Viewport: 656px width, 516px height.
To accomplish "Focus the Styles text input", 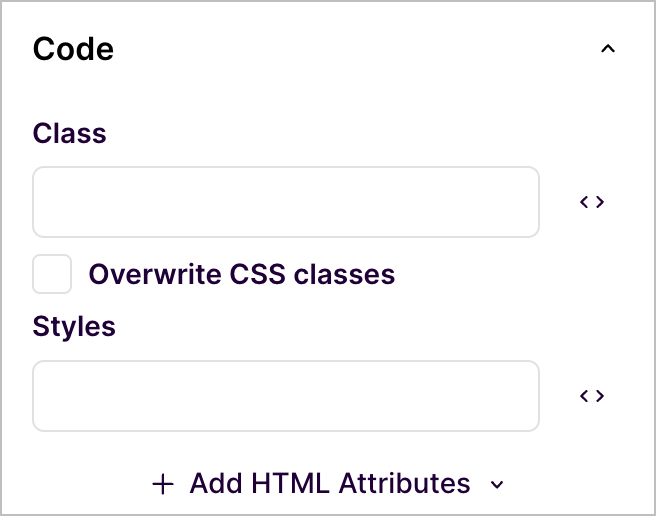I will (x=286, y=395).
